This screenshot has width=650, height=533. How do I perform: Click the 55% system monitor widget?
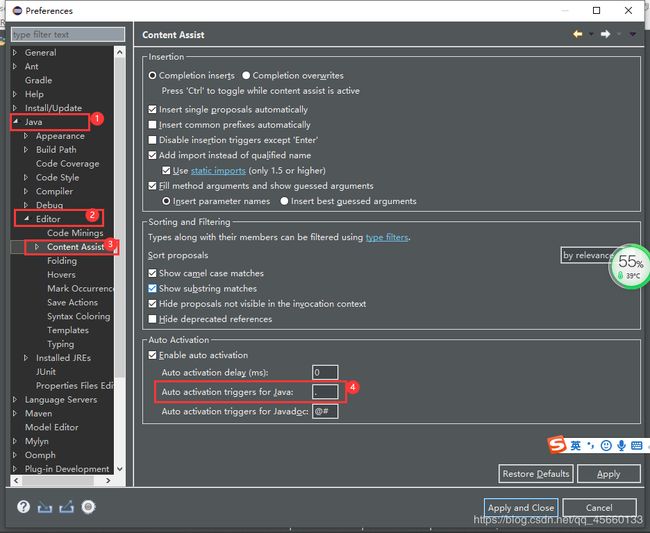(x=629, y=266)
